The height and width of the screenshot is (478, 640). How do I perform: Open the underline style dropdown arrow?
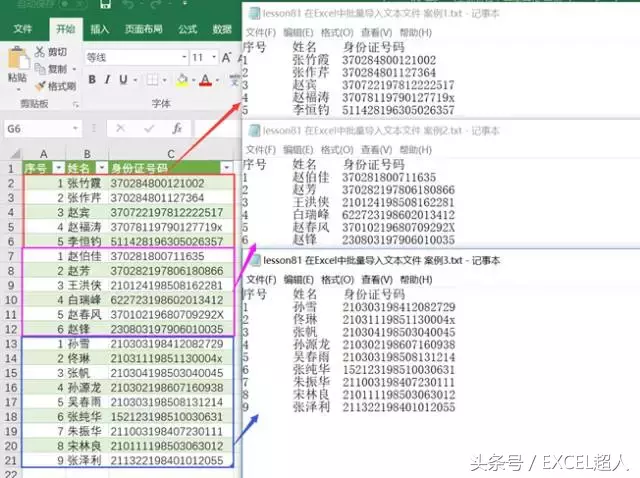pyautogui.click(x=135, y=80)
